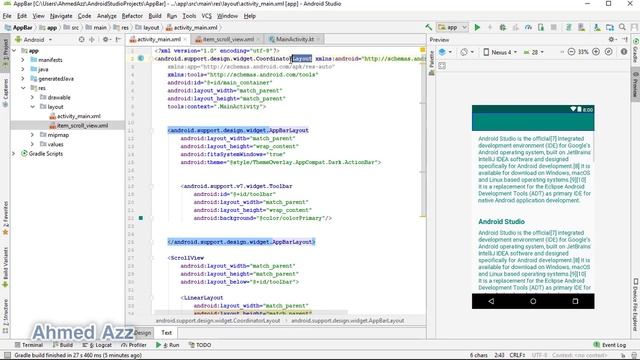Open the design surface layers dropdown
Viewport: 640px width, 360px height.
coord(445,52)
